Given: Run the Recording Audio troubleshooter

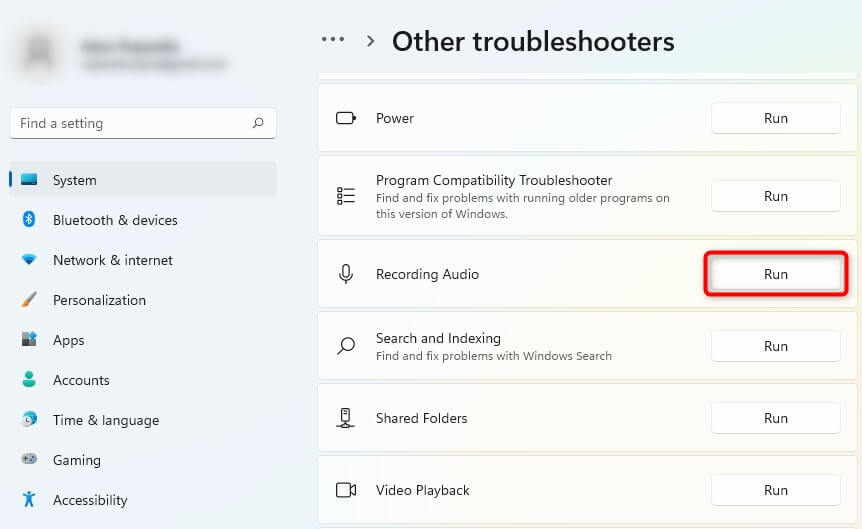Looking at the screenshot, I should pos(775,274).
